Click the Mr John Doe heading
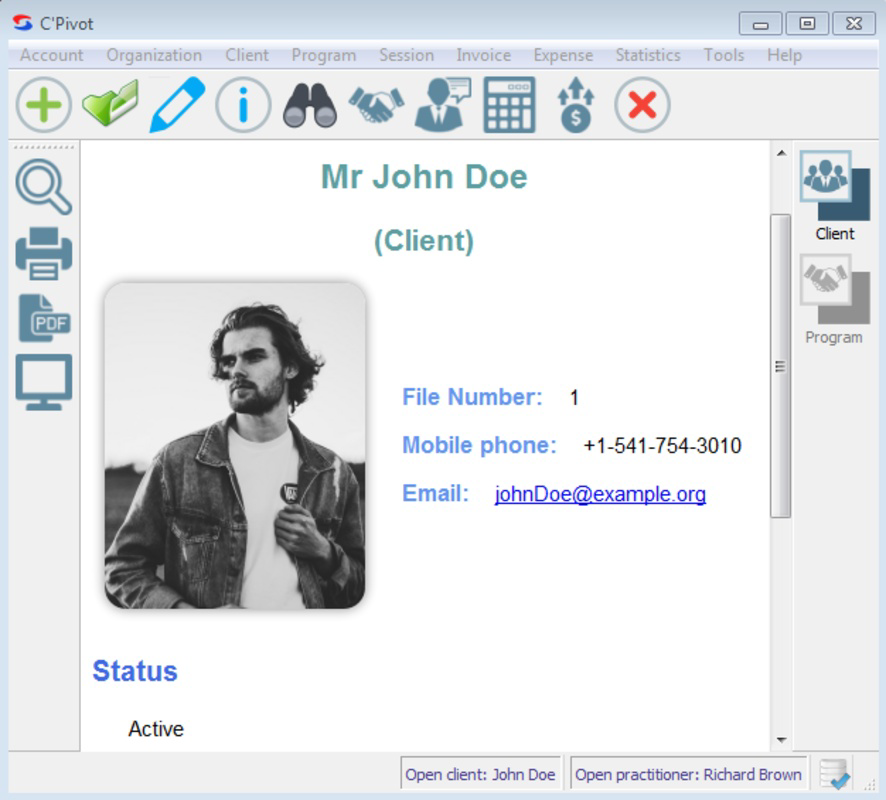 (424, 177)
